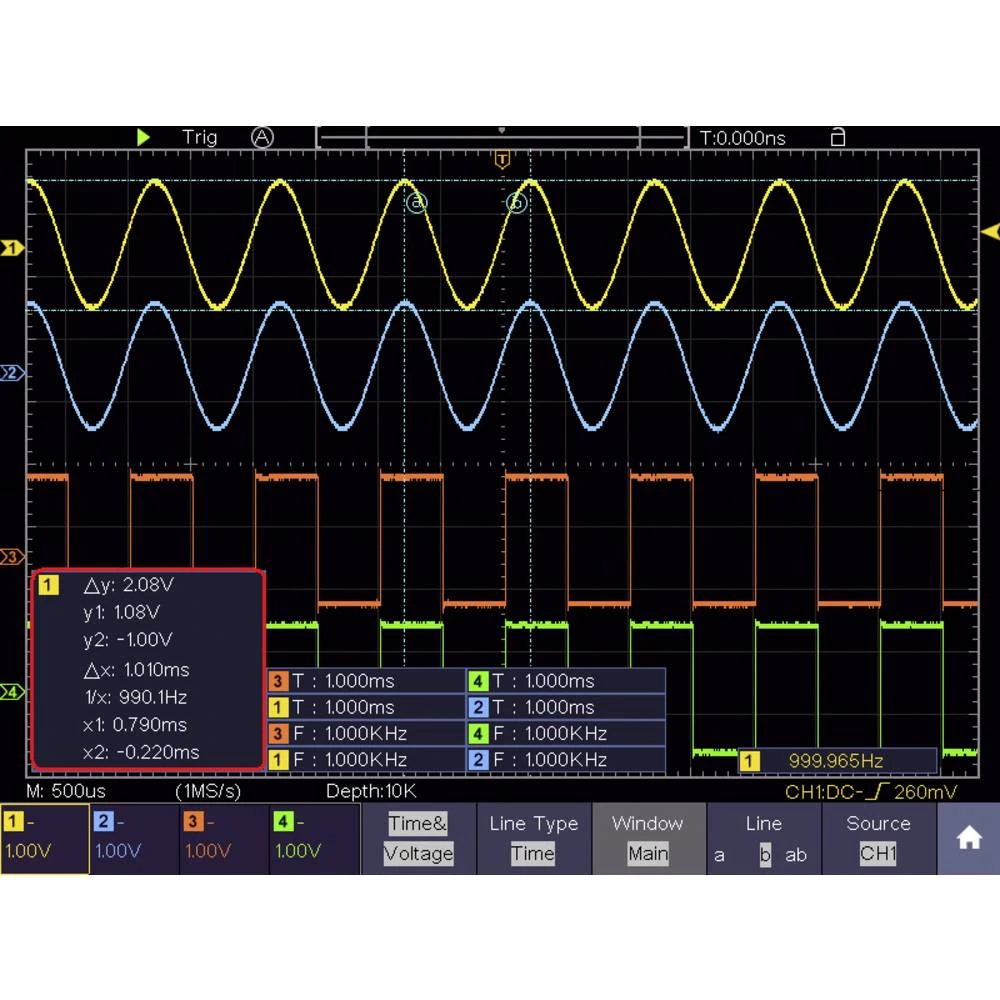Select line b in the Line menu

click(x=765, y=856)
